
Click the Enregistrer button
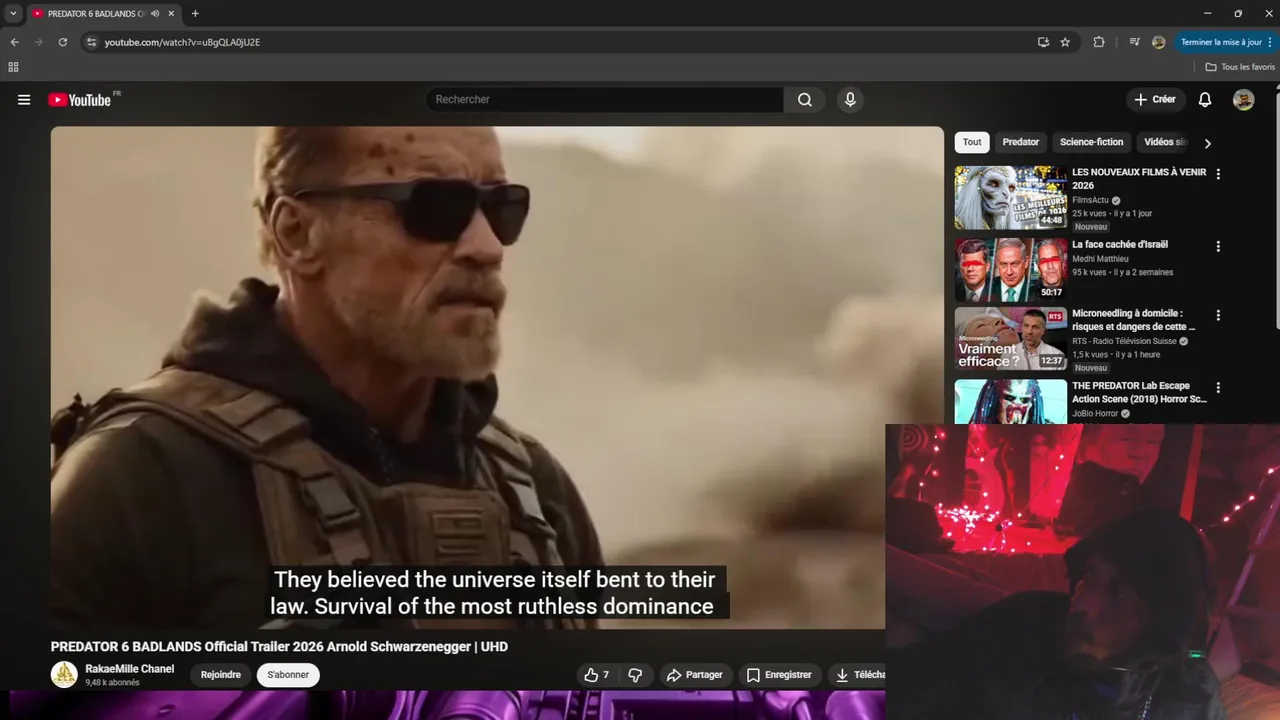pyautogui.click(x=779, y=675)
